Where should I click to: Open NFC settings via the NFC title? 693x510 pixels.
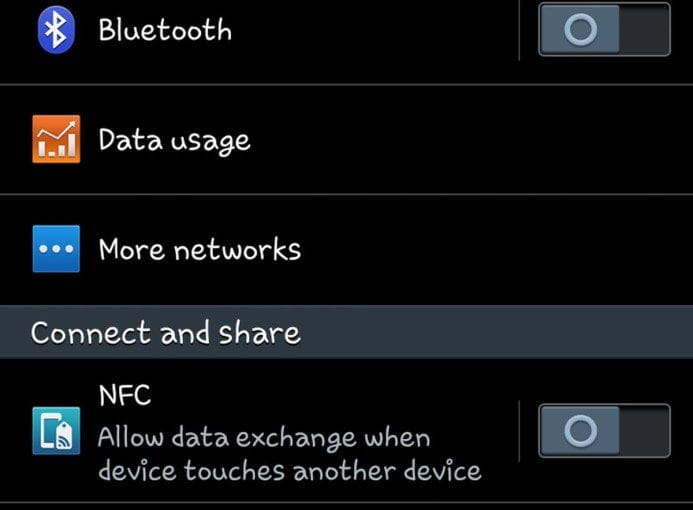pos(125,395)
